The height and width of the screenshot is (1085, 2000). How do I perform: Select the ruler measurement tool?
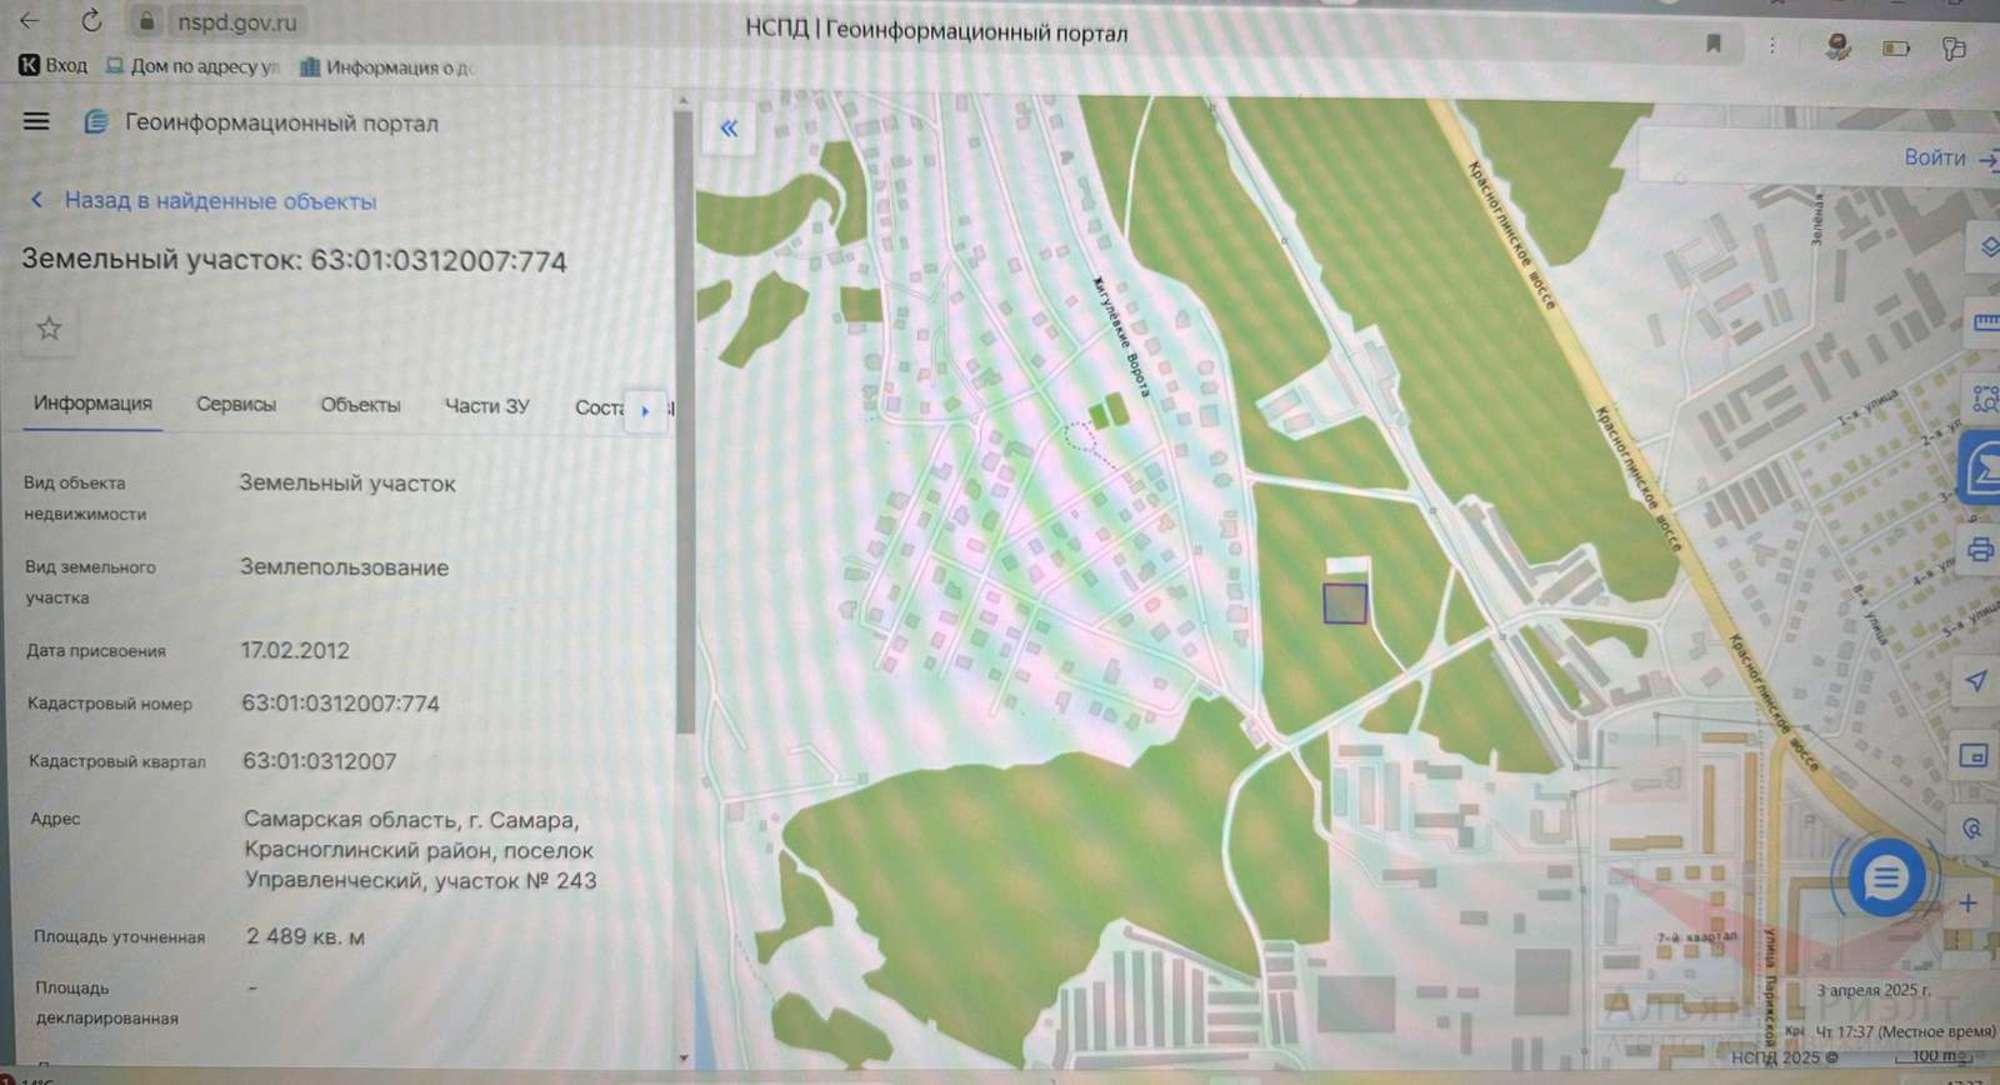coord(1986,322)
